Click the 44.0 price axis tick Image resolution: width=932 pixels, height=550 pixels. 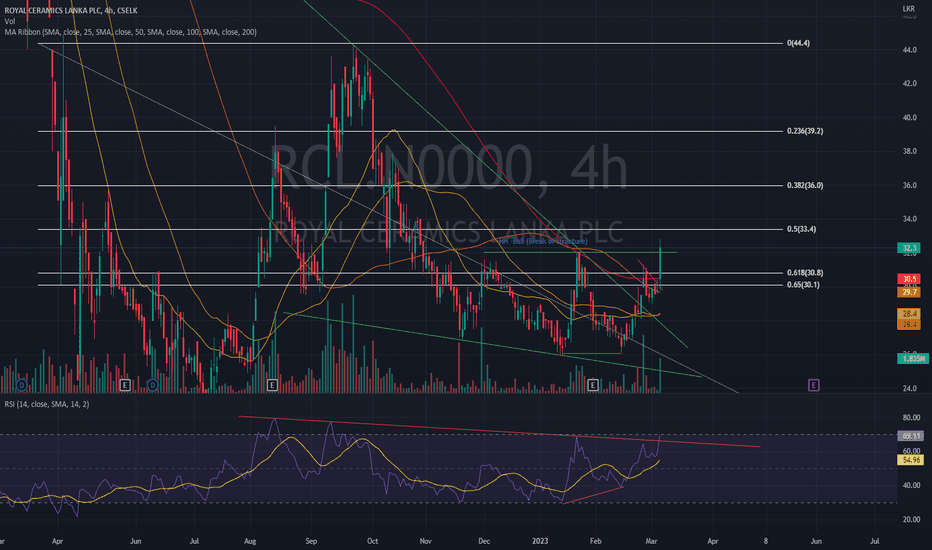909,50
